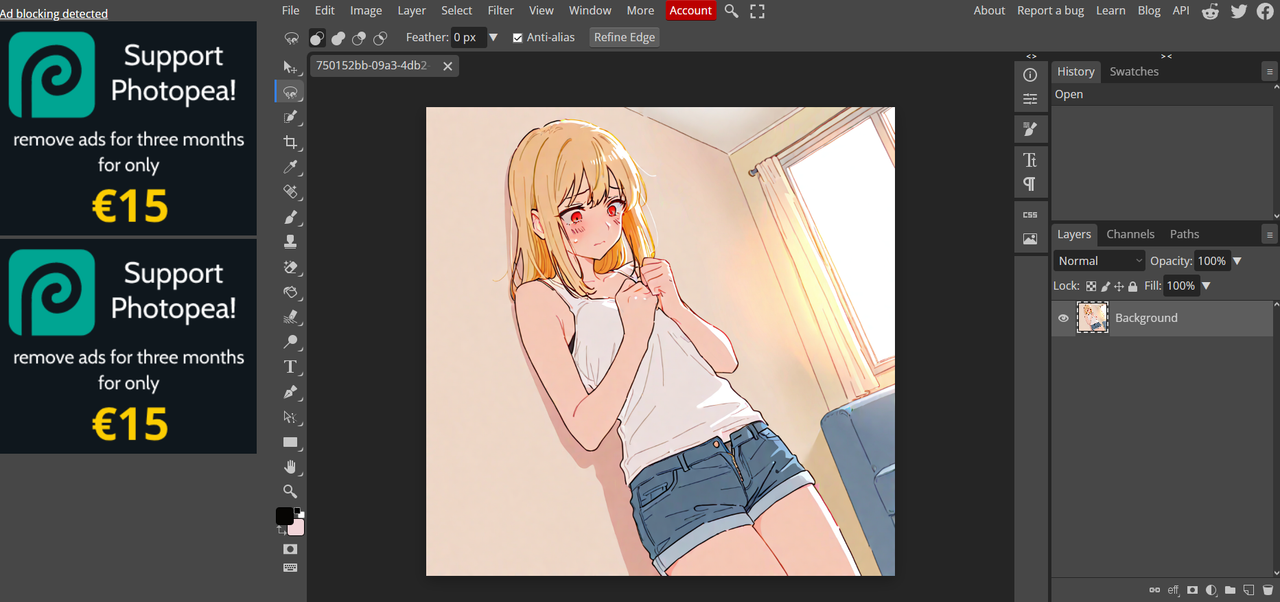Select the Crop tool
1280x602 pixels.
click(290, 142)
